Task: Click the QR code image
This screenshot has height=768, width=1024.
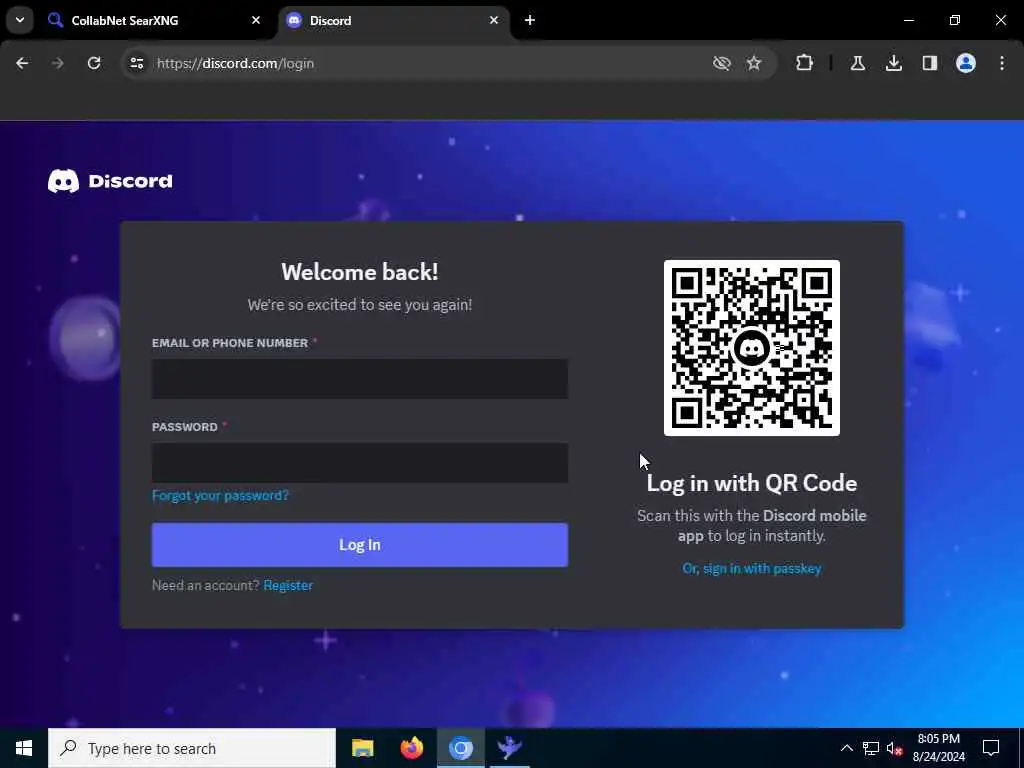Action: (x=752, y=348)
